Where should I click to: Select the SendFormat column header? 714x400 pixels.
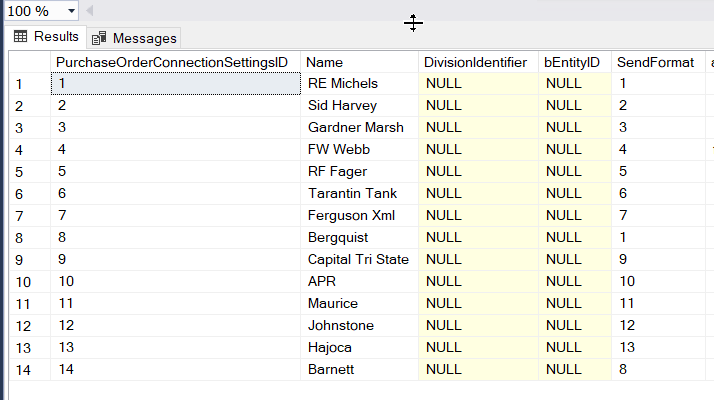[x=658, y=62]
